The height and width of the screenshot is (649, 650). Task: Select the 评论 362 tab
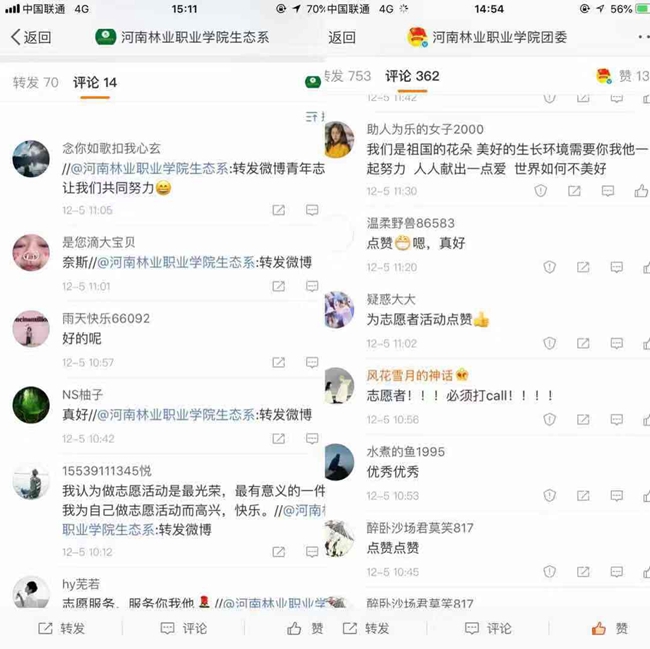pyautogui.click(x=412, y=76)
